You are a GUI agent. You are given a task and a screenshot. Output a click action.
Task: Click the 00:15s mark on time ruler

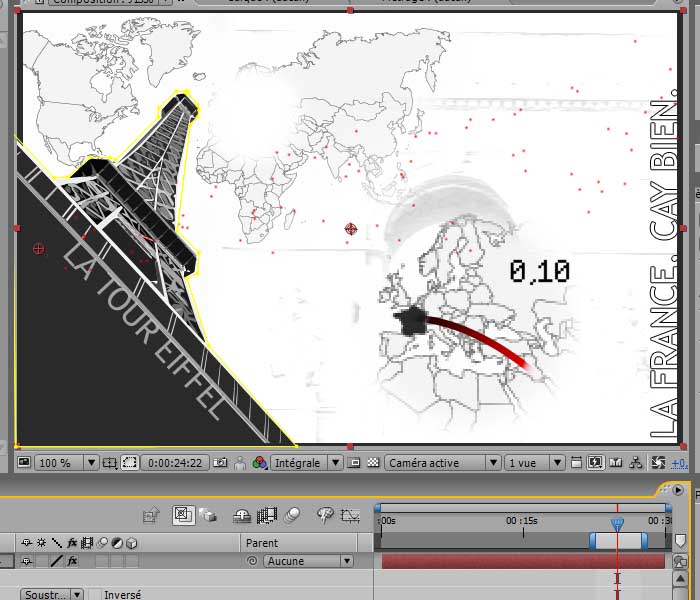tap(522, 521)
